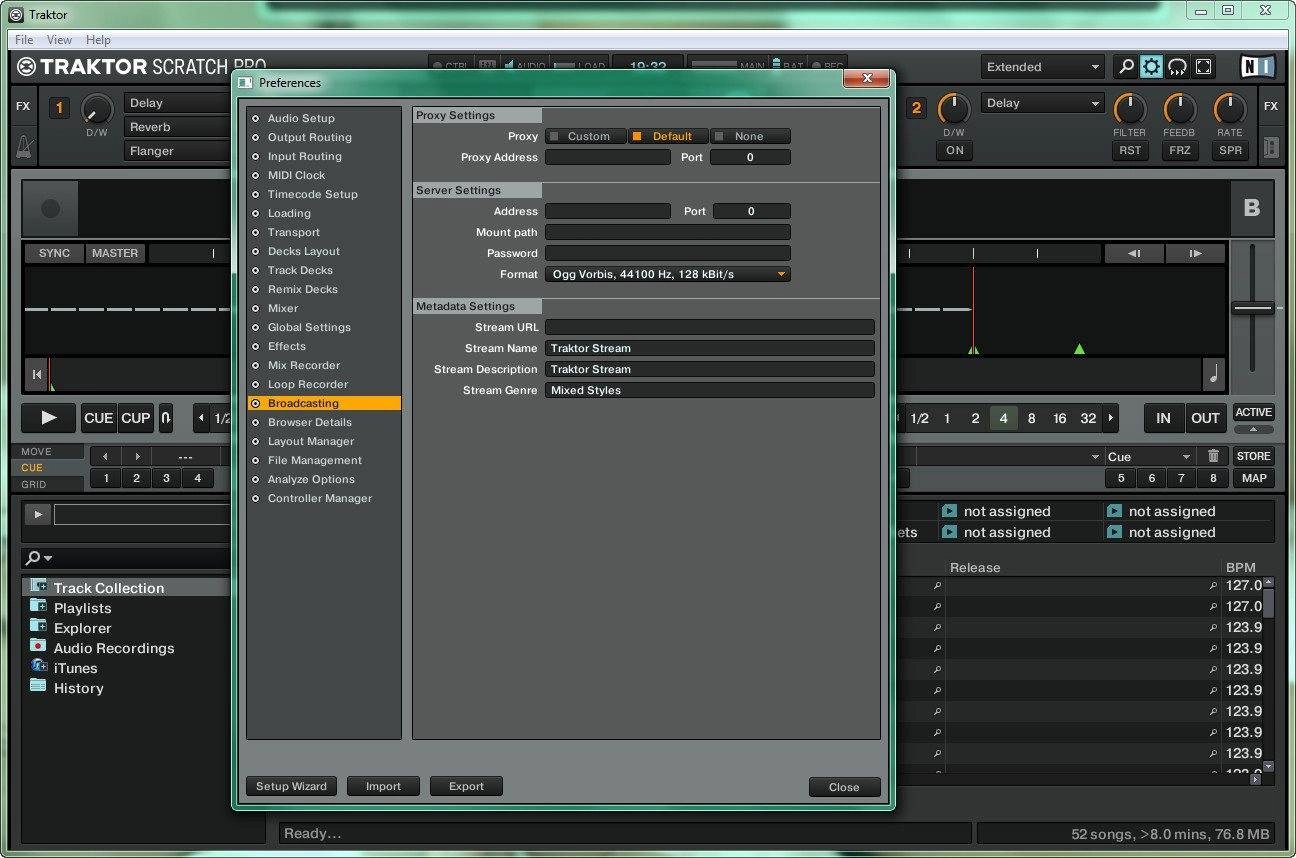Select the Custom proxy option

[586, 136]
